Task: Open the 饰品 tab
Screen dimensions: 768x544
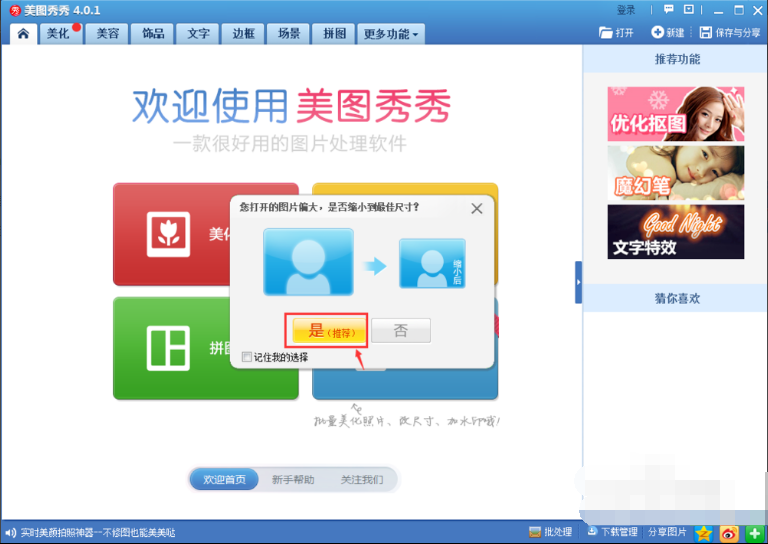Action: coord(153,34)
